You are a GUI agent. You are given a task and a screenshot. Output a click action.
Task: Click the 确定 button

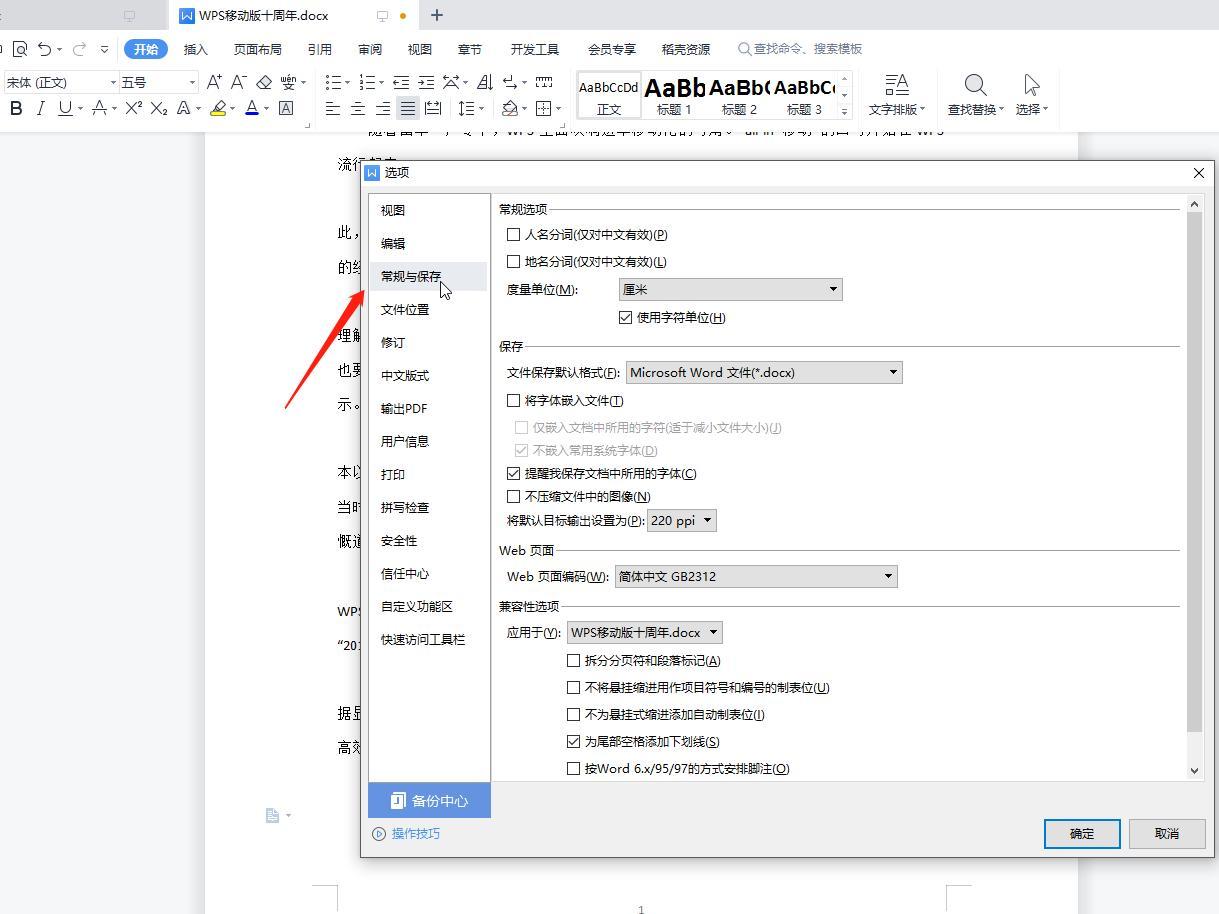click(1082, 834)
